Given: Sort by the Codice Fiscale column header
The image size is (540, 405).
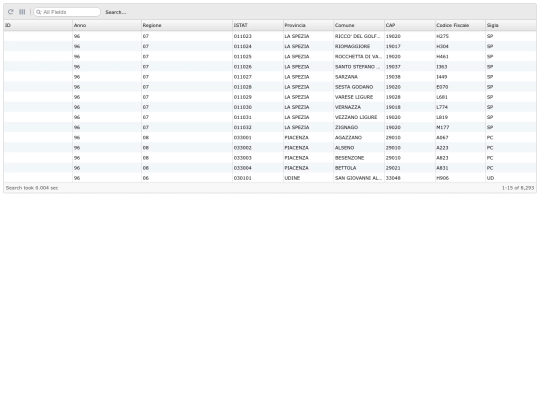Looking at the screenshot, I should (x=460, y=25).
